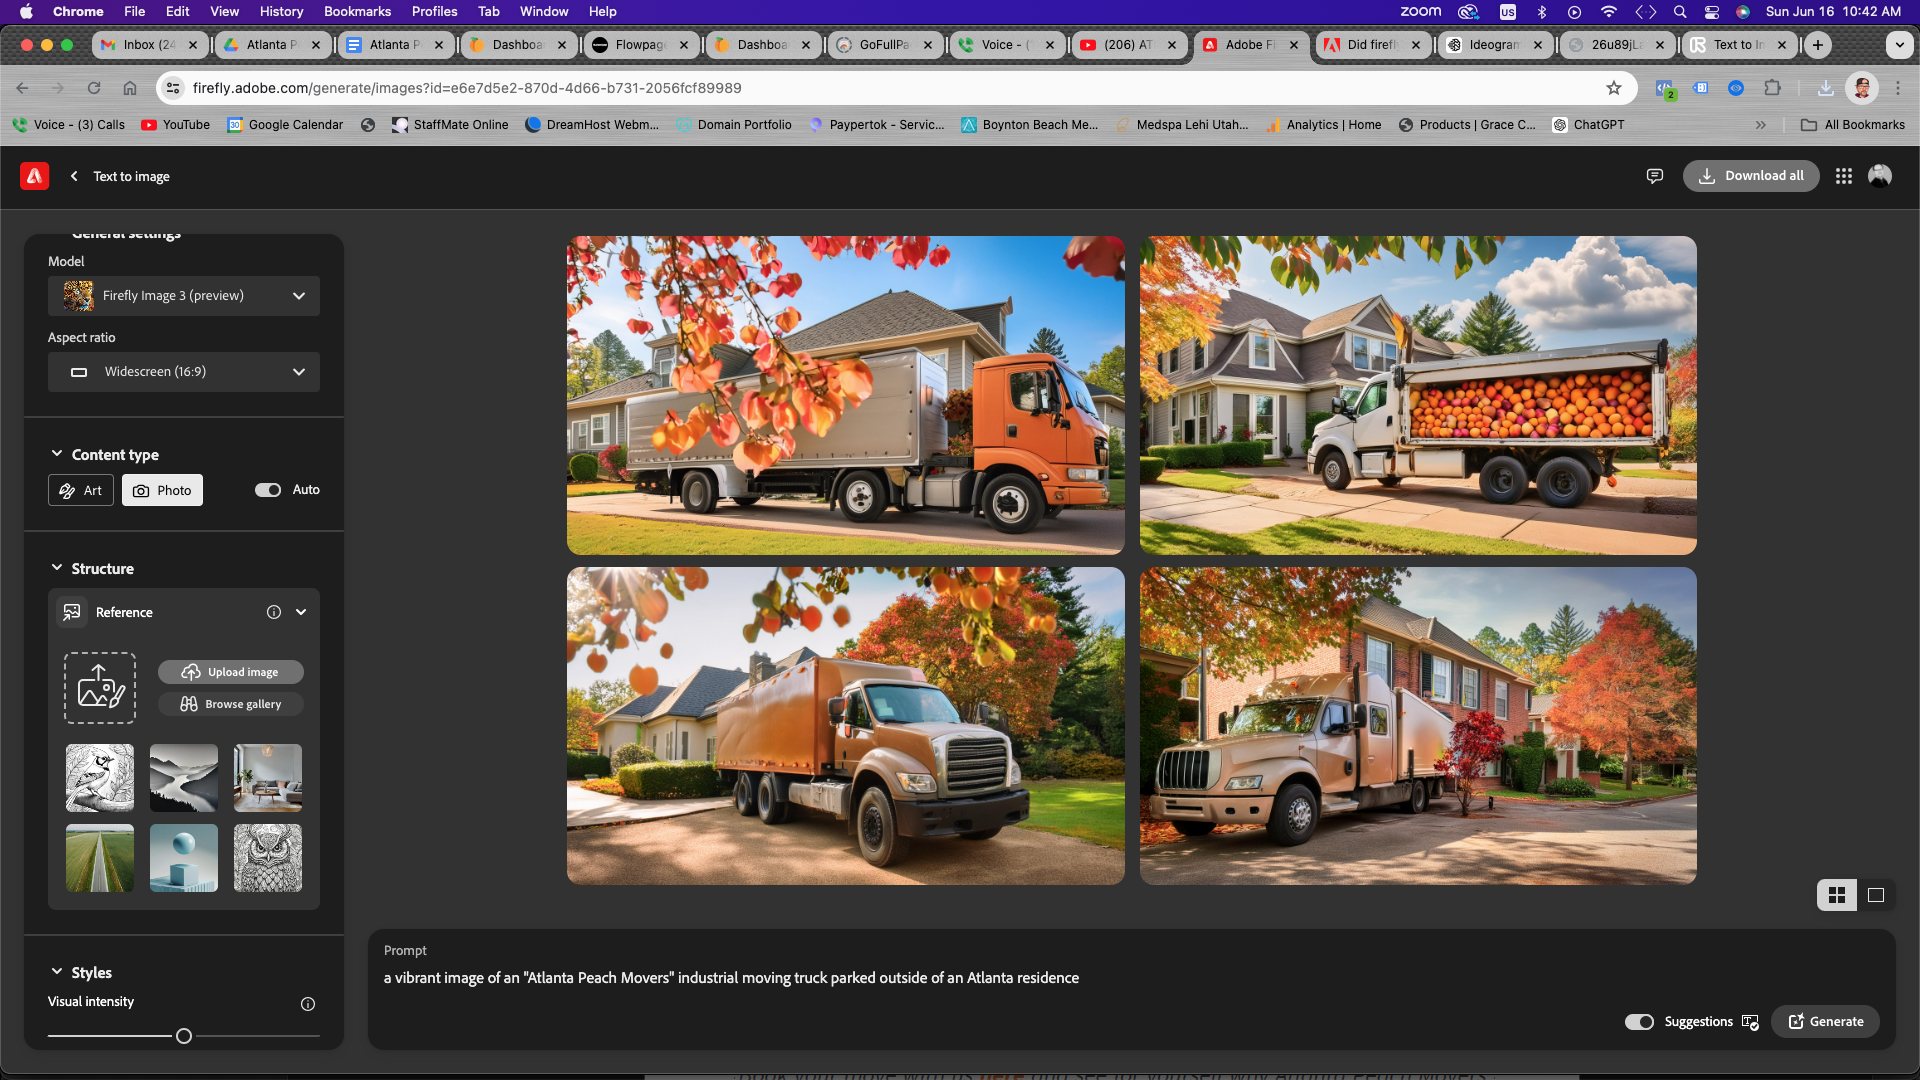The width and height of the screenshot is (1920, 1080).
Task: Disable the Suggestions toggle
Action: [x=1639, y=1022]
